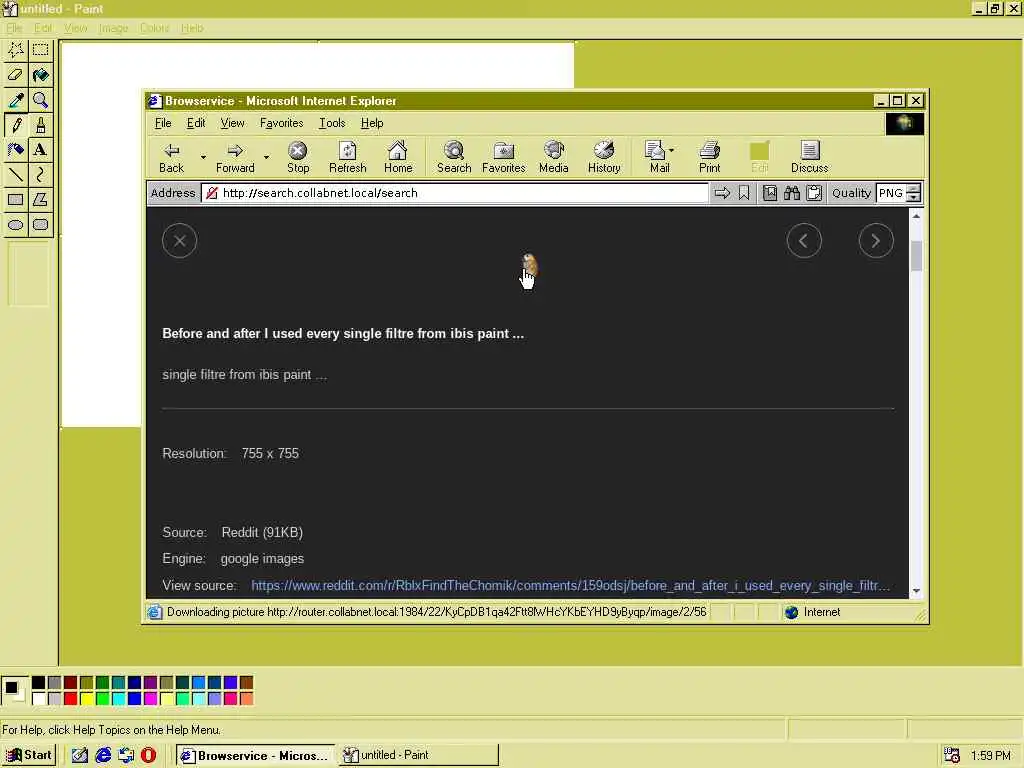Open the Media toolbar button
Screen dimensions: 1024x768
click(x=554, y=157)
